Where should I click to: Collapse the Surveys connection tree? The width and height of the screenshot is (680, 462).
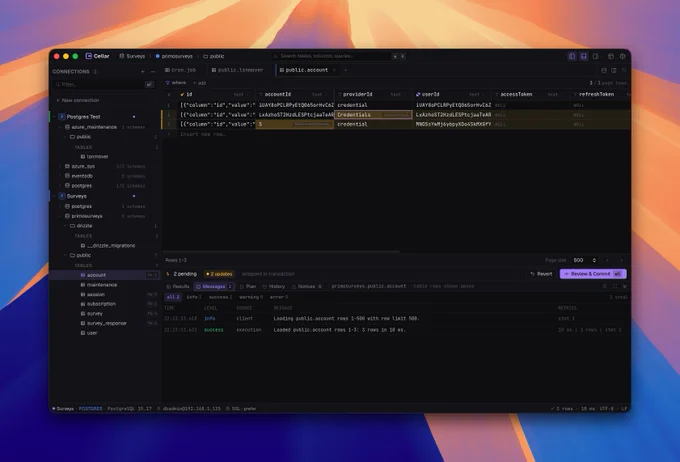click(x=54, y=196)
